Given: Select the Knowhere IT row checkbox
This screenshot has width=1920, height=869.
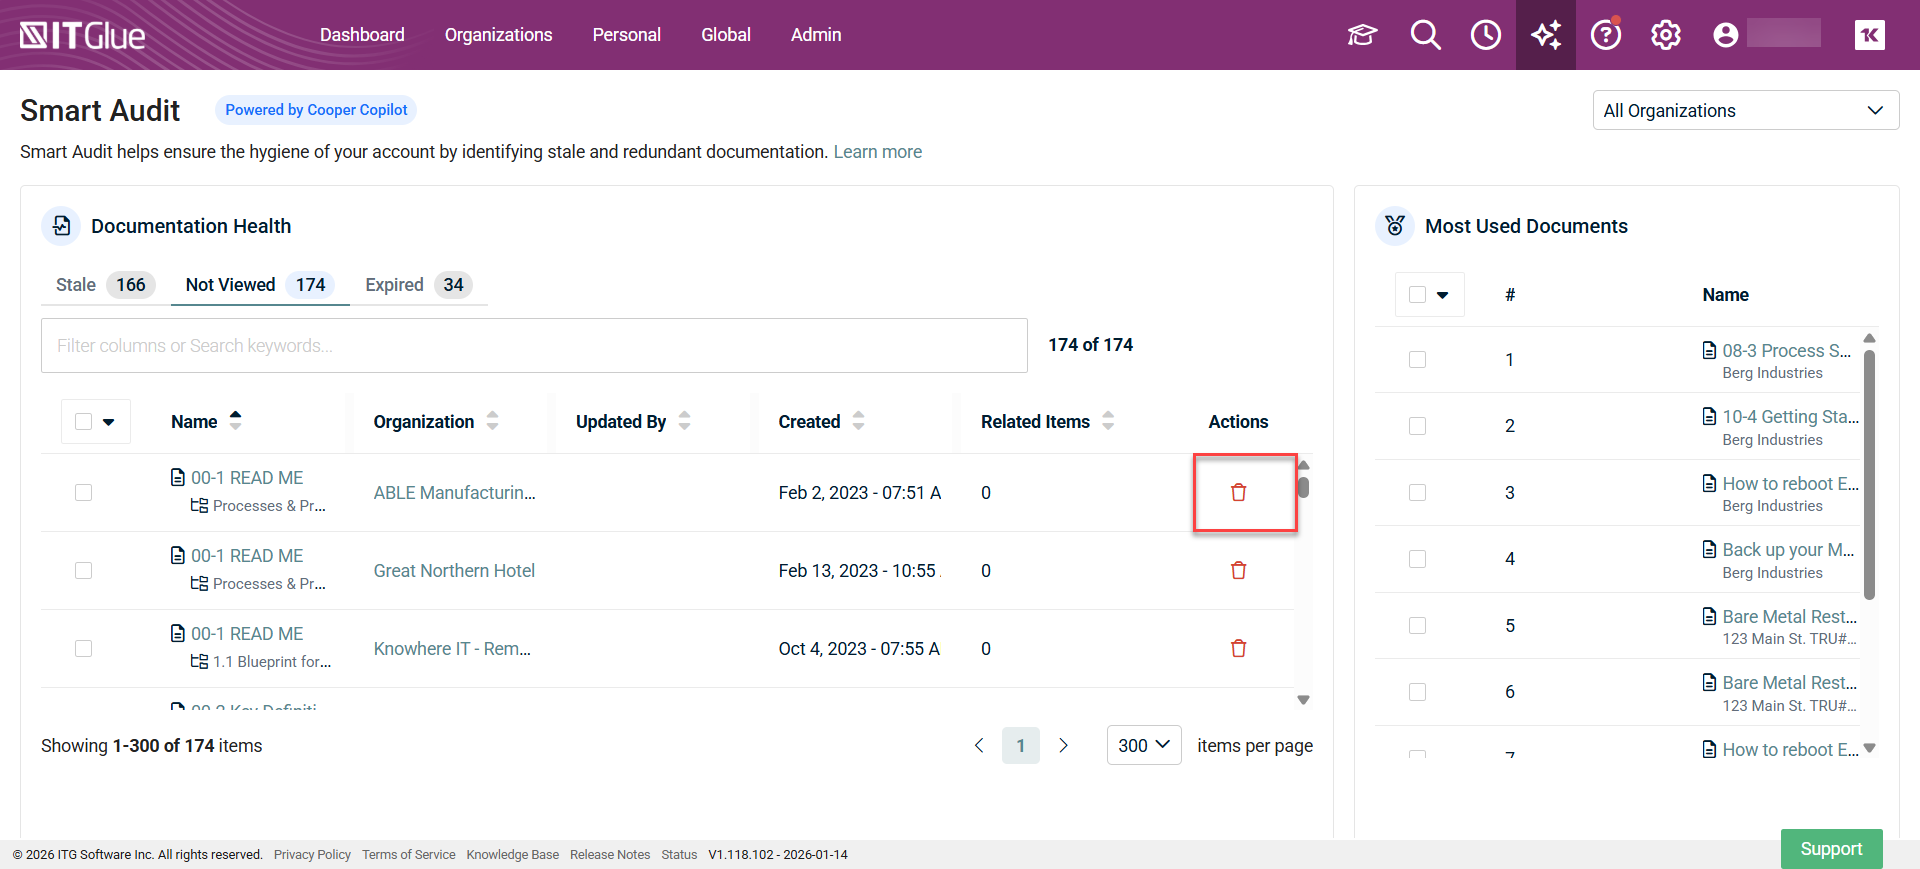Looking at the screenshot, I should (84, 648).
